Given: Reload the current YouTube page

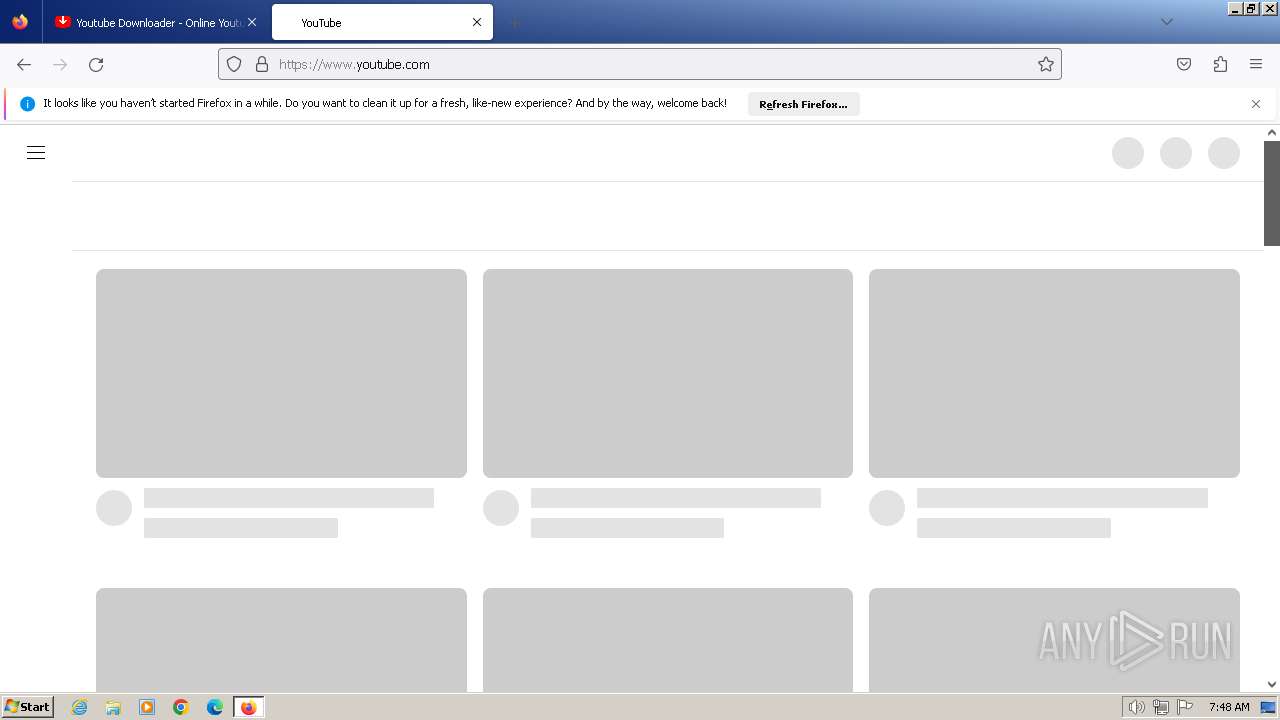Looking at the screenshot, I should click(x=96, y=64).
